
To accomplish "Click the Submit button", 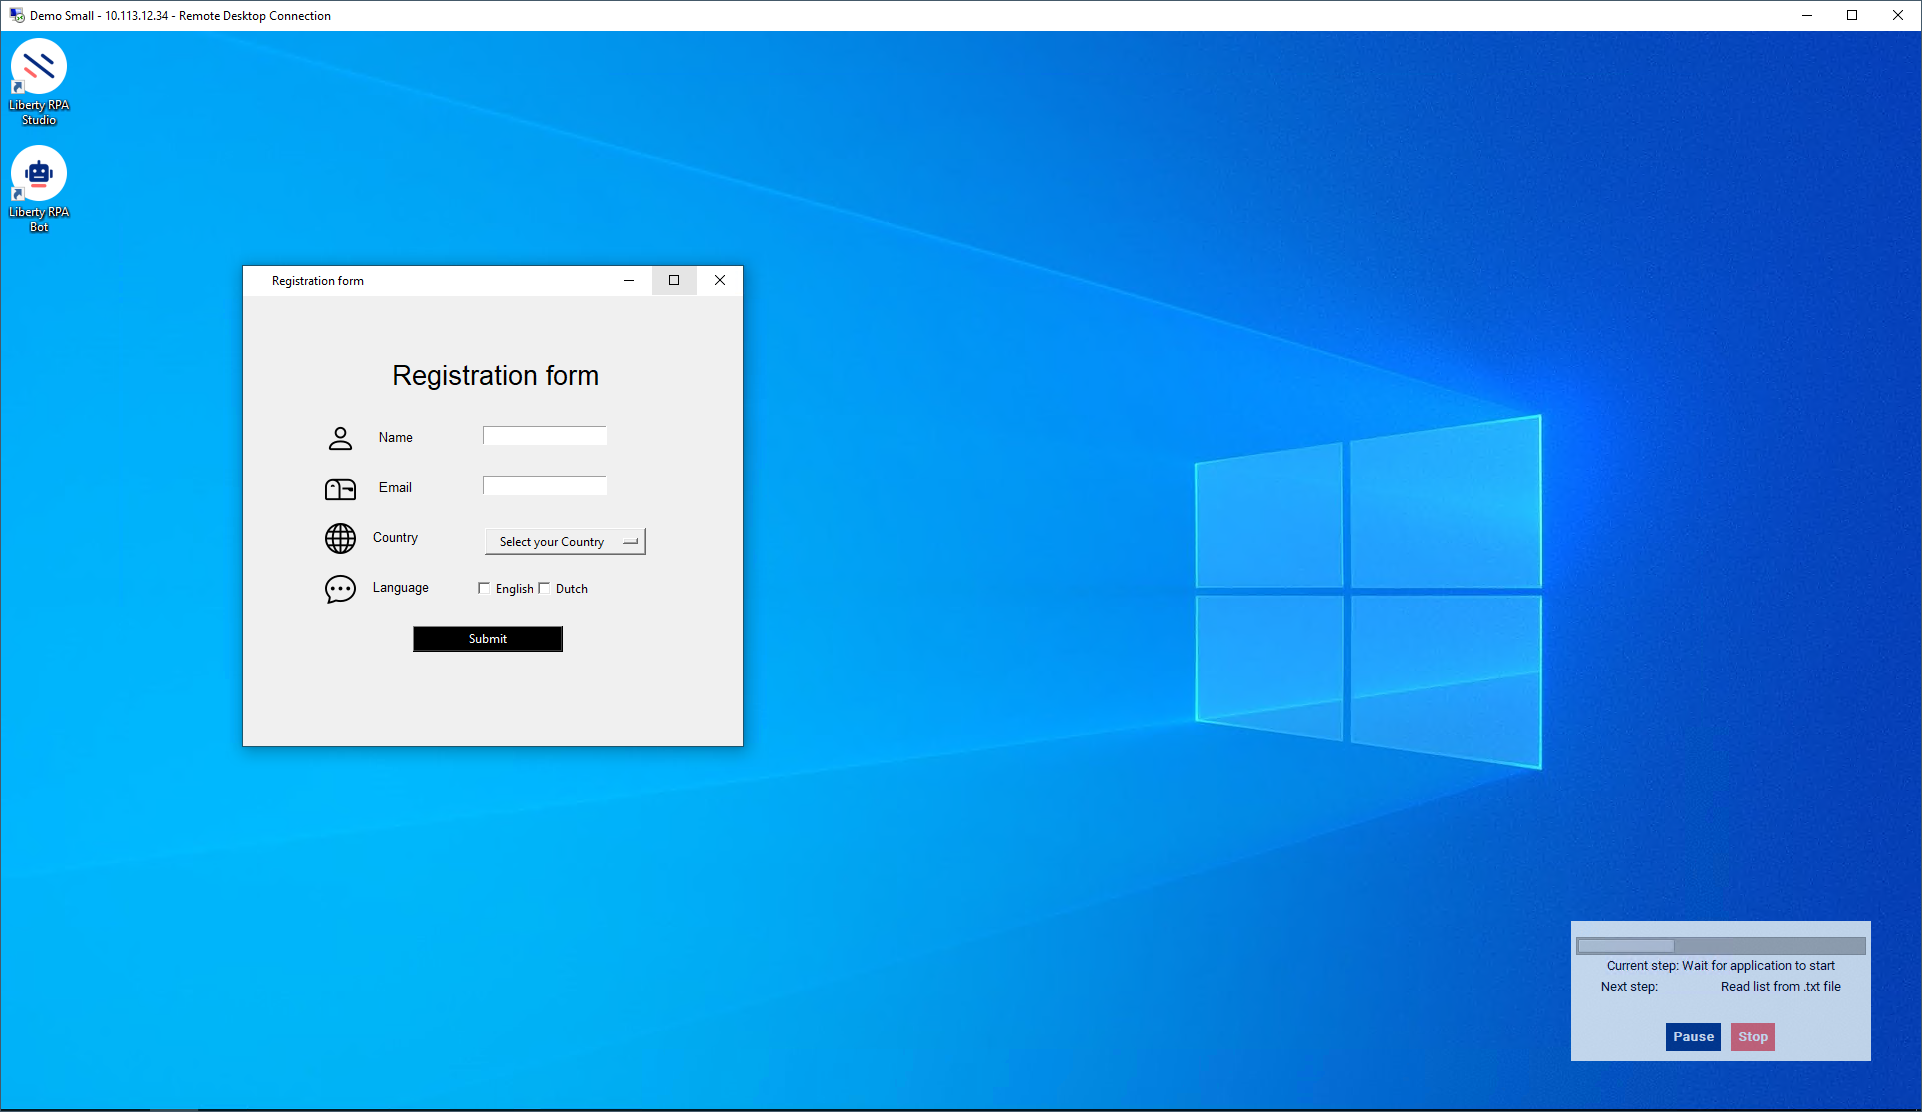I will click(x=488, y=639).
